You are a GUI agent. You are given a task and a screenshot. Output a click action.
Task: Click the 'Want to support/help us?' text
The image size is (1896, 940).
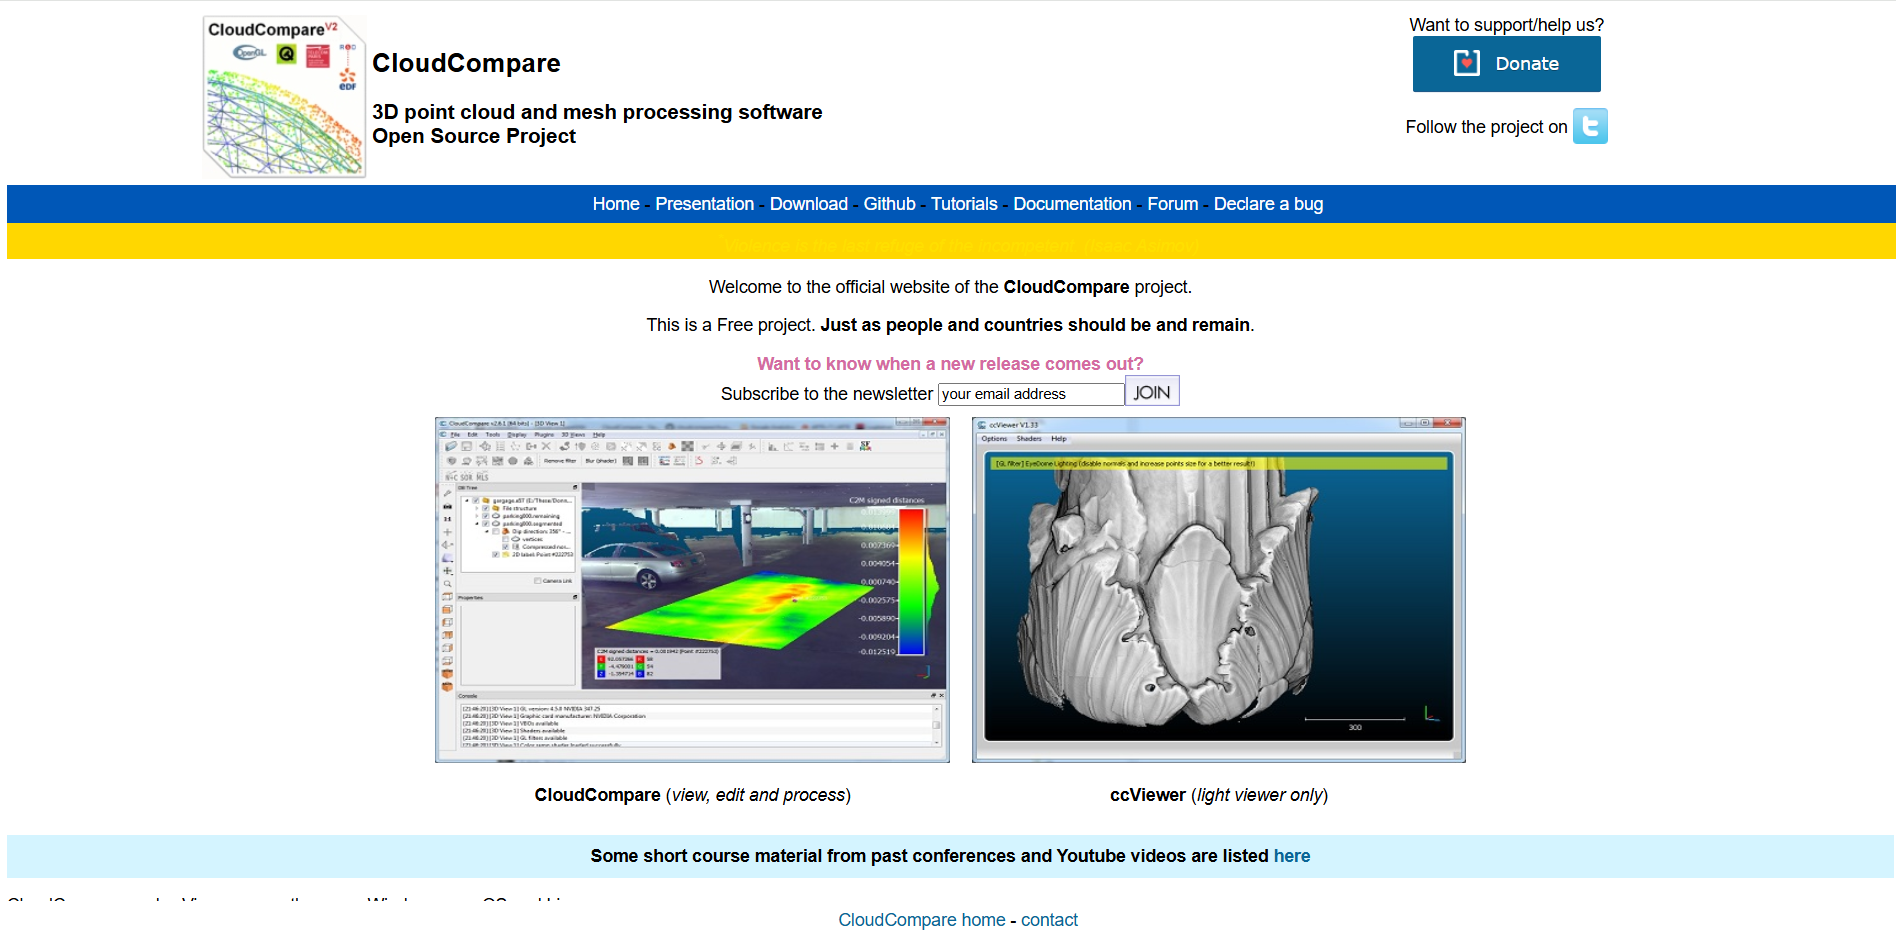coord(1506,25)
